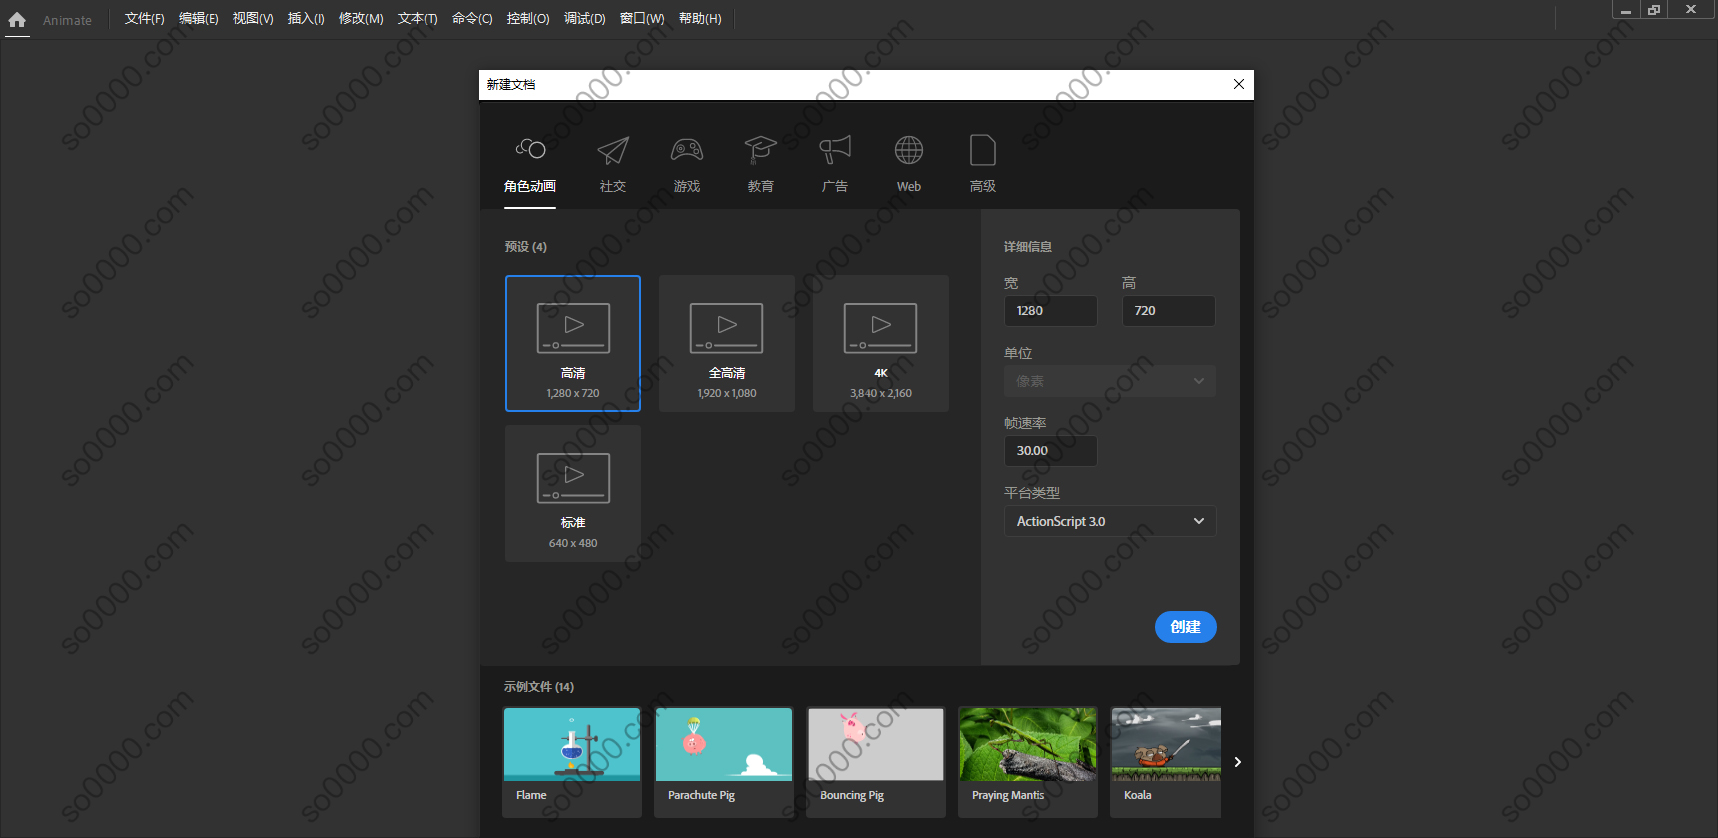
Task: Select the 社交 paper plane icon
Action: [613, 150]
